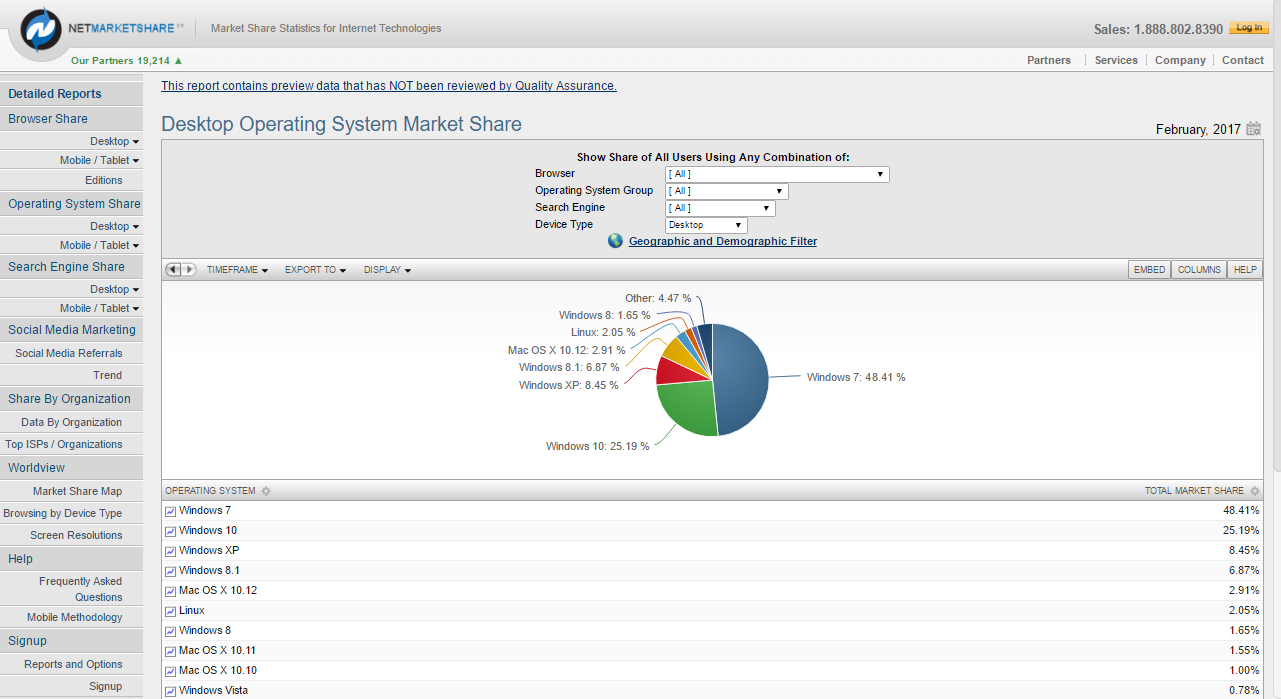The height and width of the screenshot is (699, 1281).
Task: Click the globe icon for geographic filter
Action: click(615, 241)
